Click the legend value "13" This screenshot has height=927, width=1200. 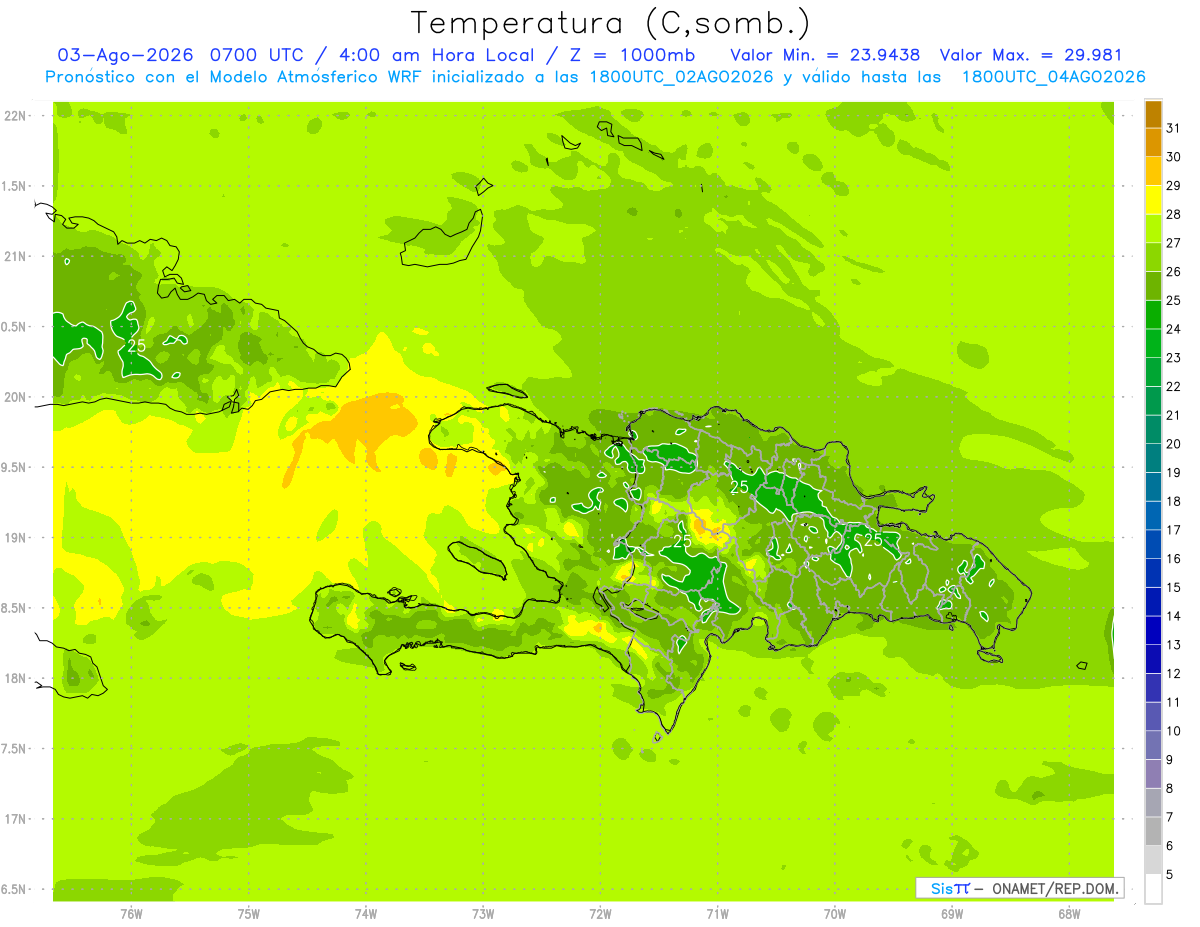point(1173,645)
